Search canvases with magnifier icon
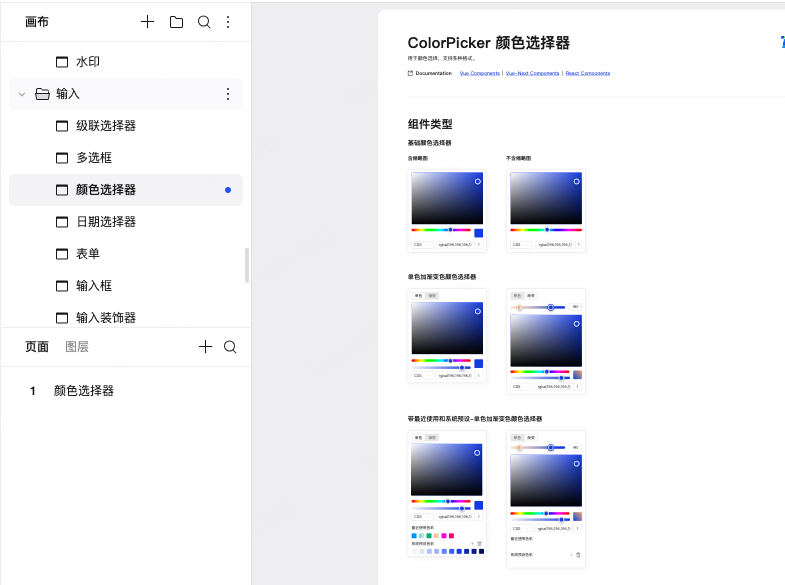Screen dimensions: 785x585 click(204, 22)
